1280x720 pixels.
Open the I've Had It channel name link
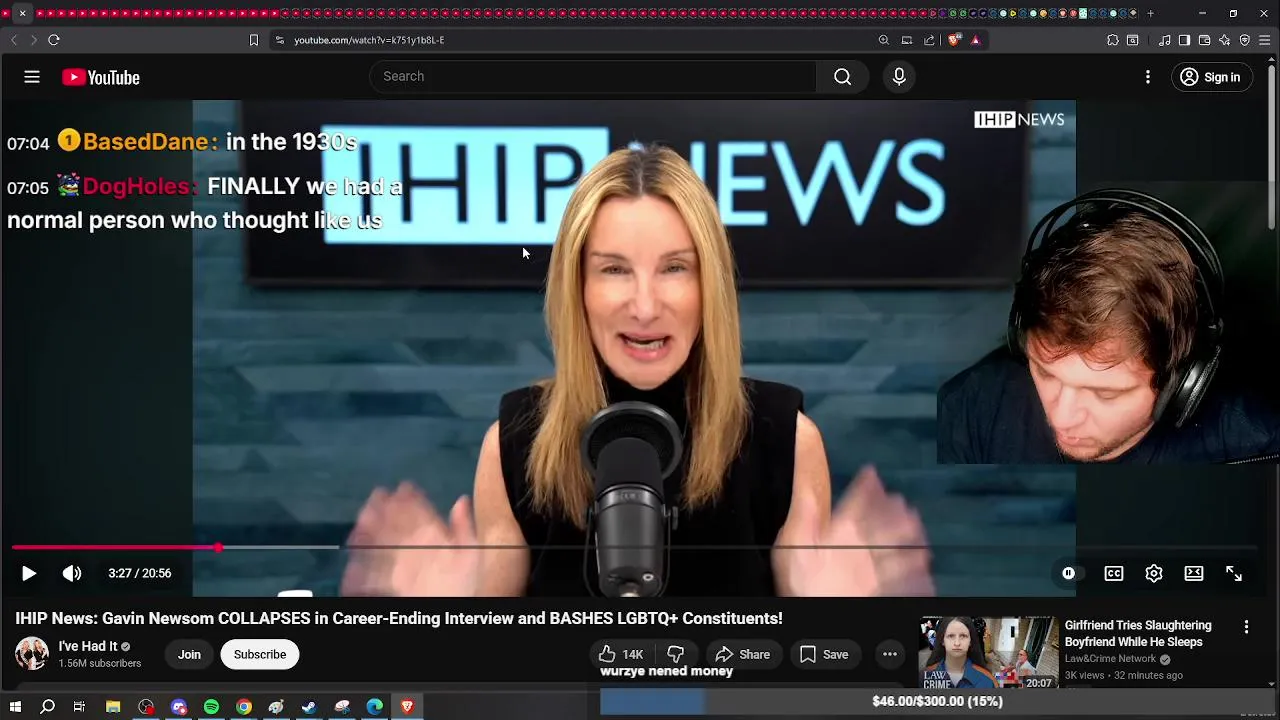(88, 646)
